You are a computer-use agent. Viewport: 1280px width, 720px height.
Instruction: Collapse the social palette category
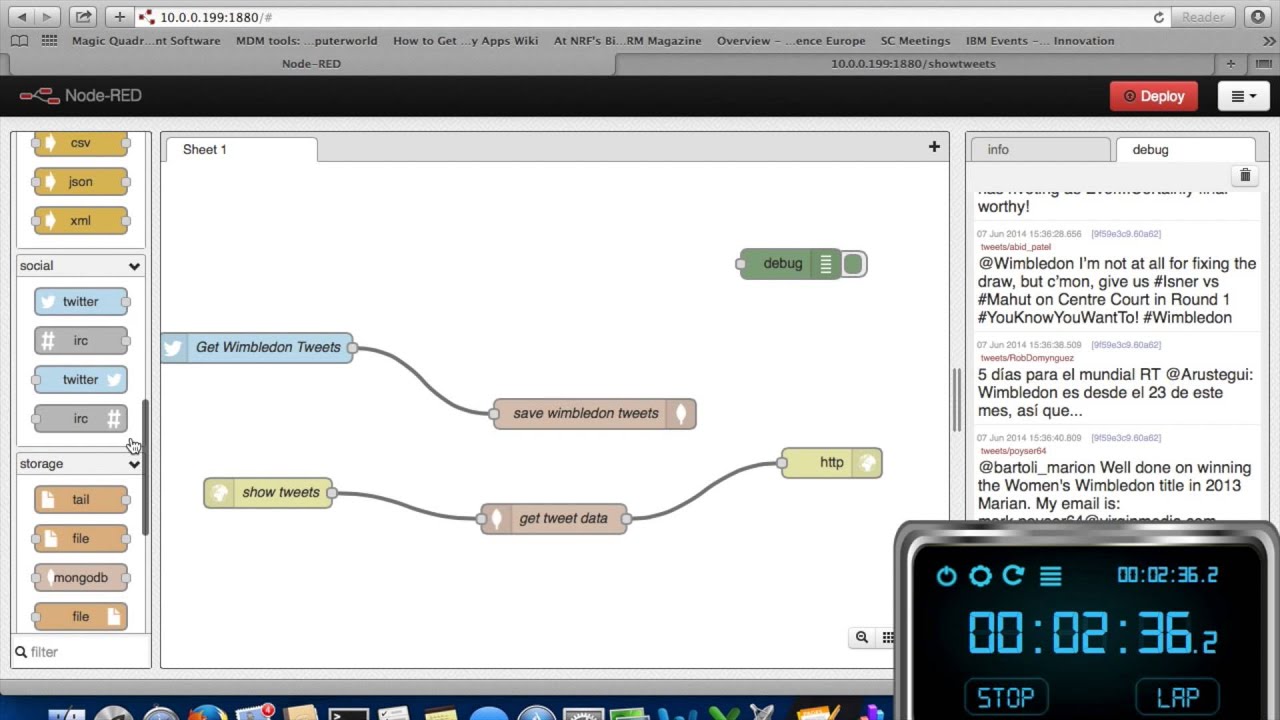pyautogui.click(x=81, y=265)
